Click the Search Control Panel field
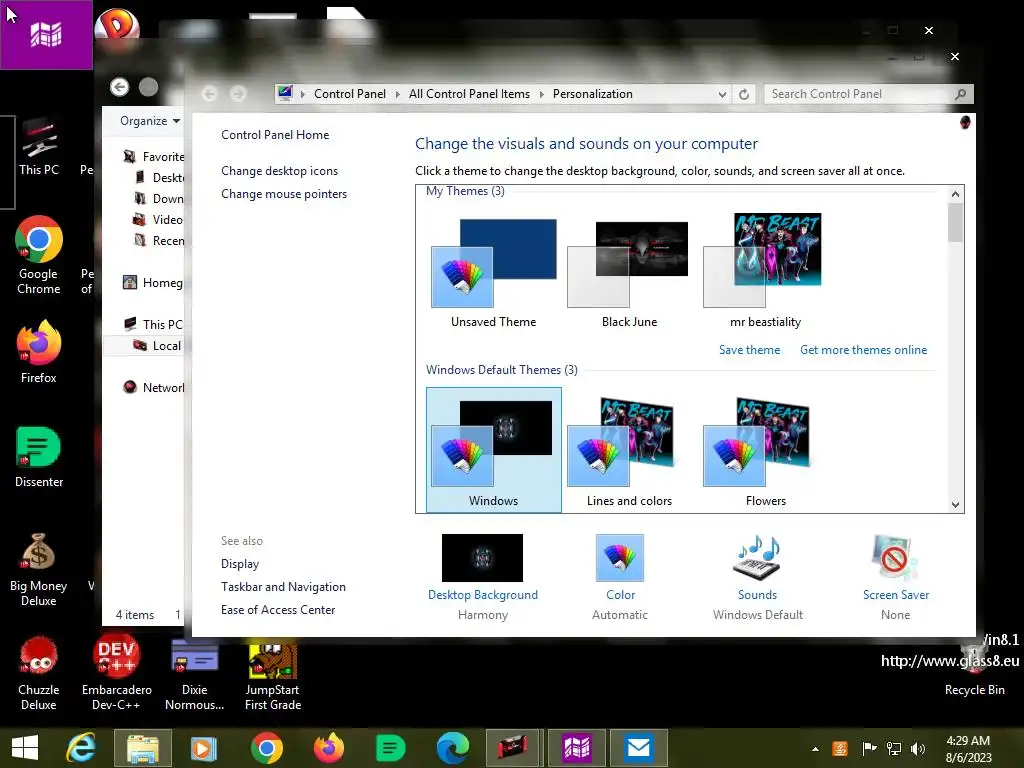Screen dimensions: 1024x768 pos(869,94)
